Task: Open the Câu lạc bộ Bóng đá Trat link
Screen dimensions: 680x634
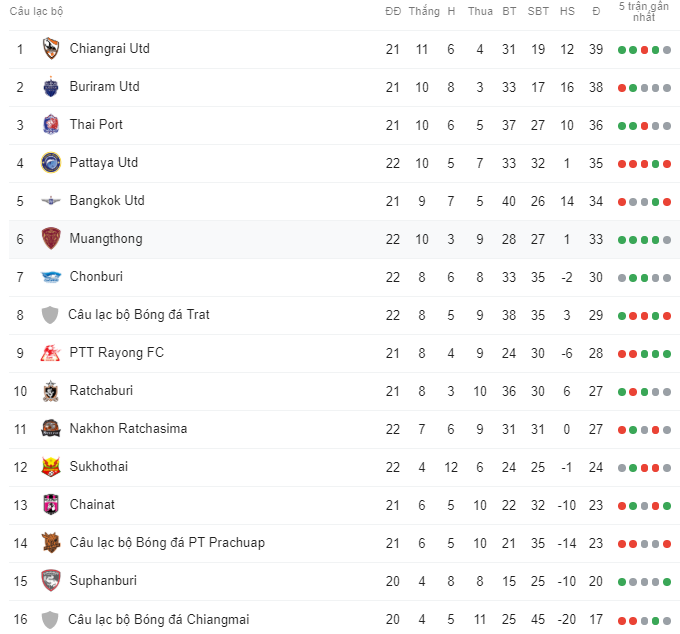Action: click(x=139, y=314)
